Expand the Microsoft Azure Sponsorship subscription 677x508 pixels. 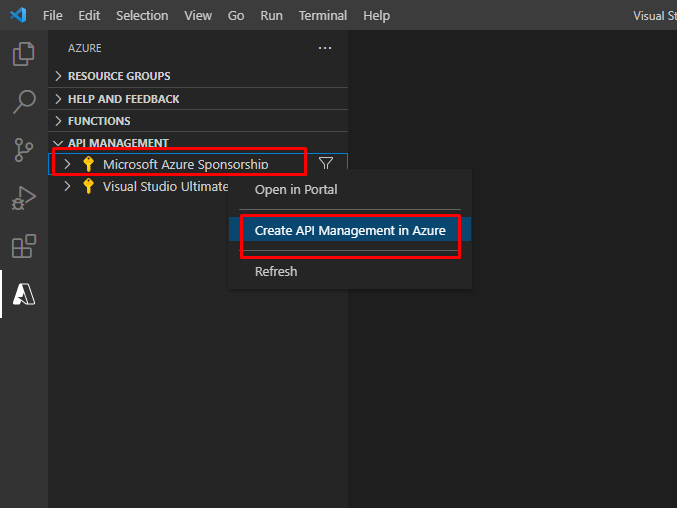[x=67, y=164]
